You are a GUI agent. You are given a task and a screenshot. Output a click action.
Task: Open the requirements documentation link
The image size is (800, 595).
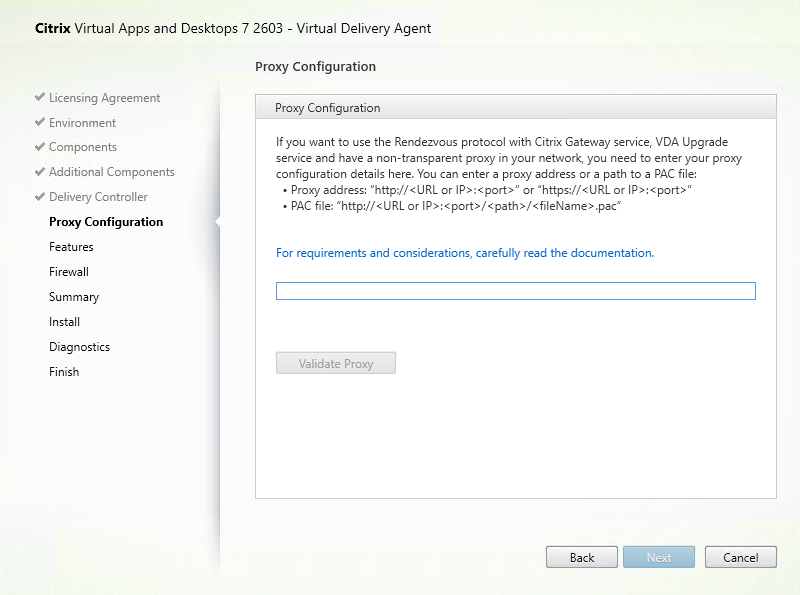465,253
